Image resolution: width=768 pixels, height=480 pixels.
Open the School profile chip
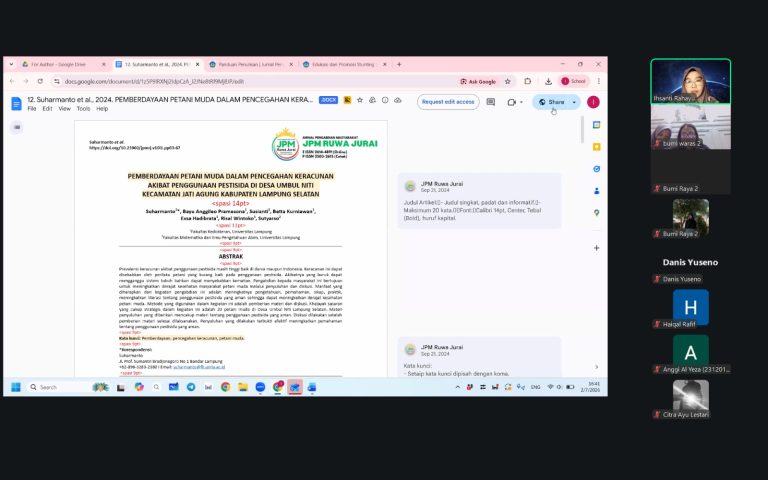click(x=574, y=81)
